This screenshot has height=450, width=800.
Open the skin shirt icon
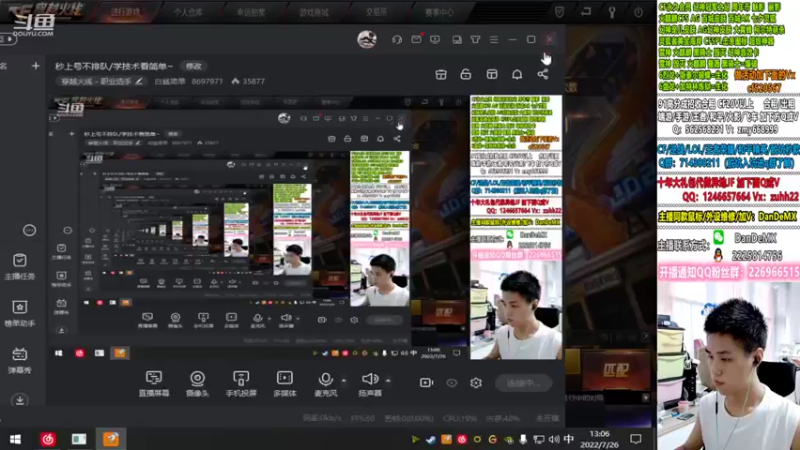point(475,39)
